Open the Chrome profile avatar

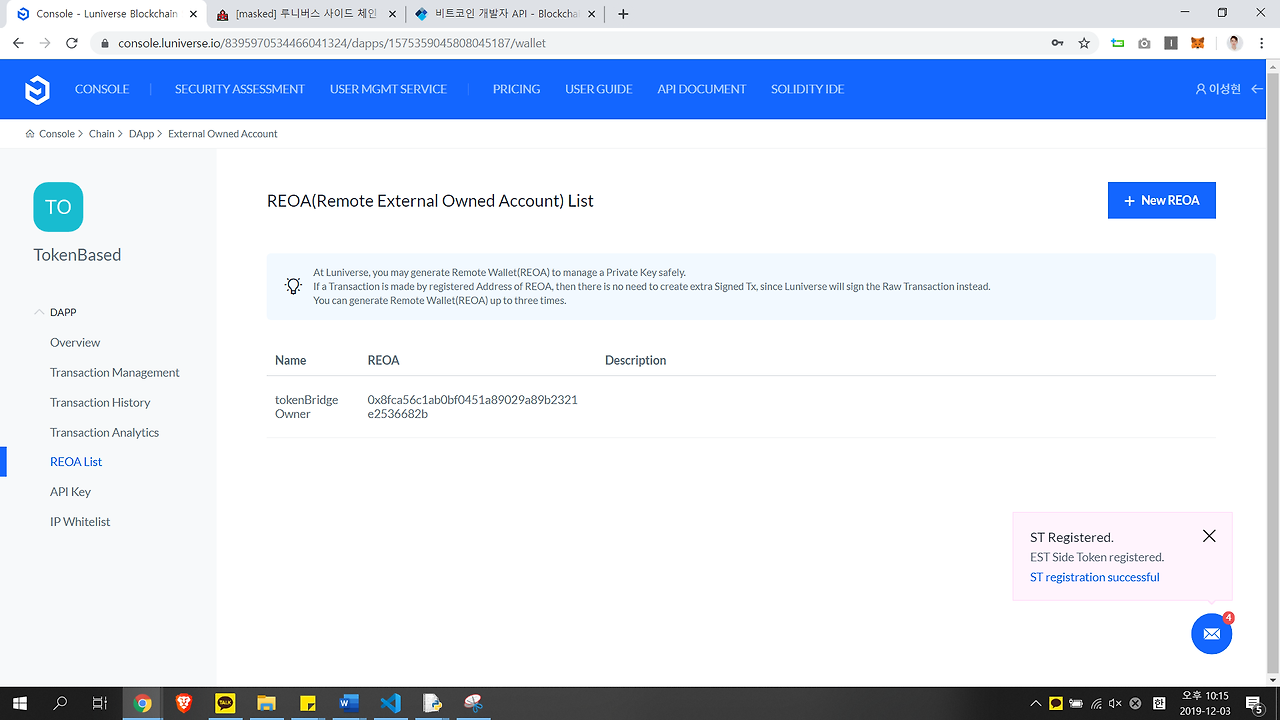(1235, 43)
